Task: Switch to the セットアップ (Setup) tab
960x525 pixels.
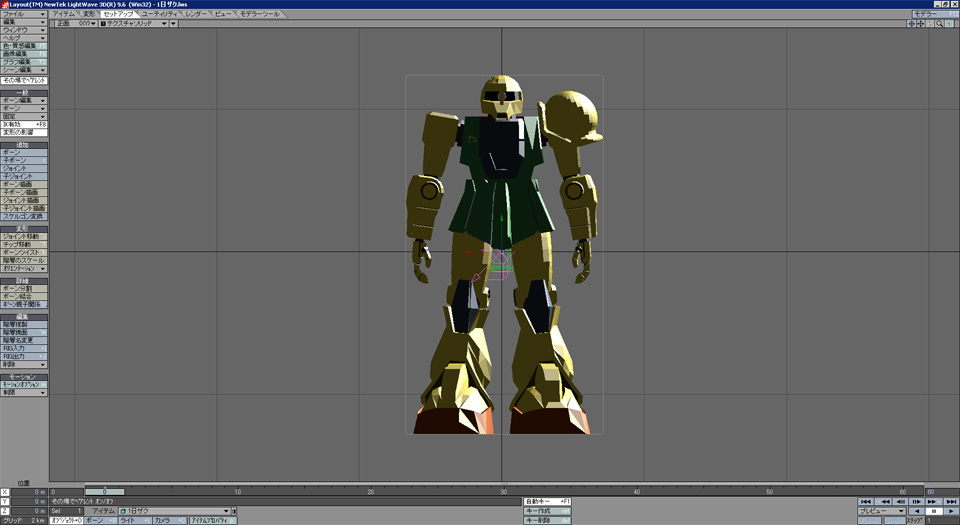Action: click(x=118, y=14)
